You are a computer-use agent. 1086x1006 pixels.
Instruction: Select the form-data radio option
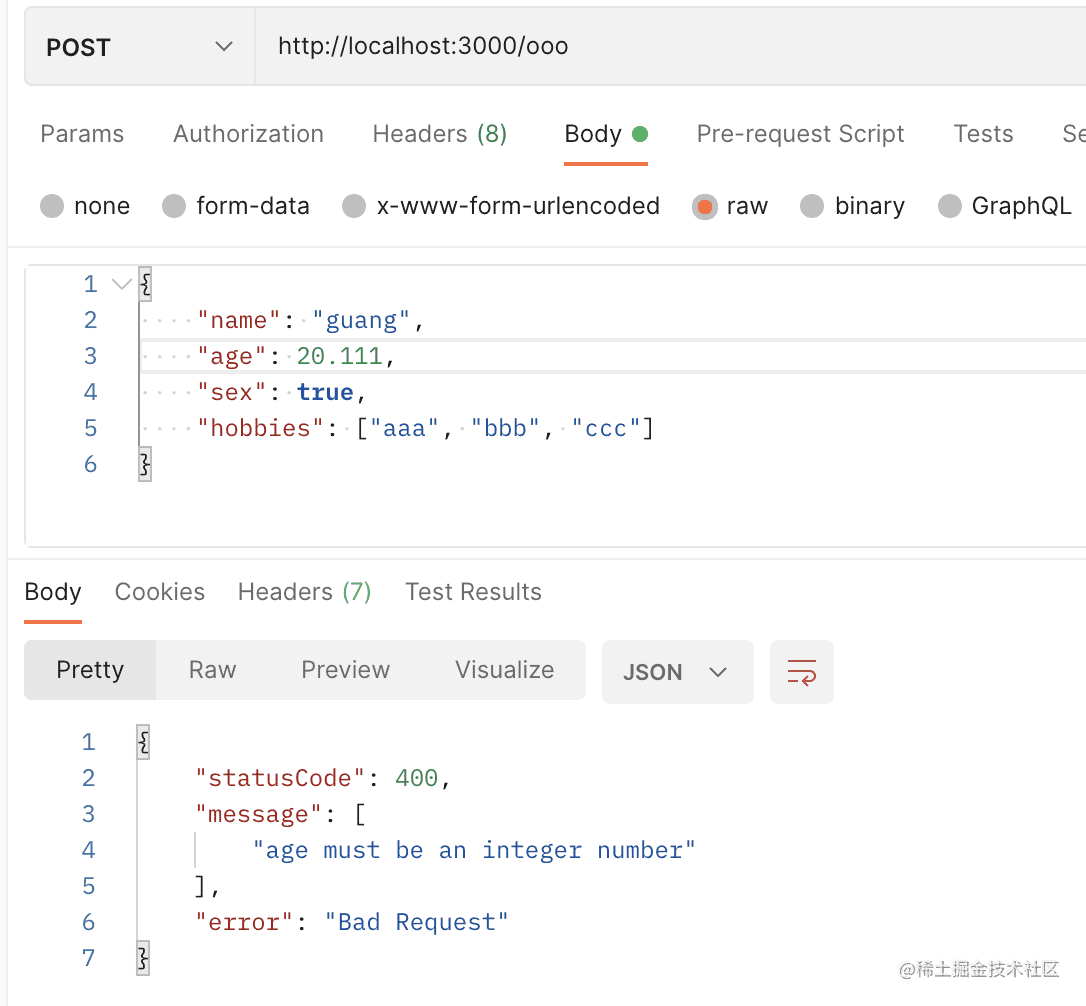174,207
